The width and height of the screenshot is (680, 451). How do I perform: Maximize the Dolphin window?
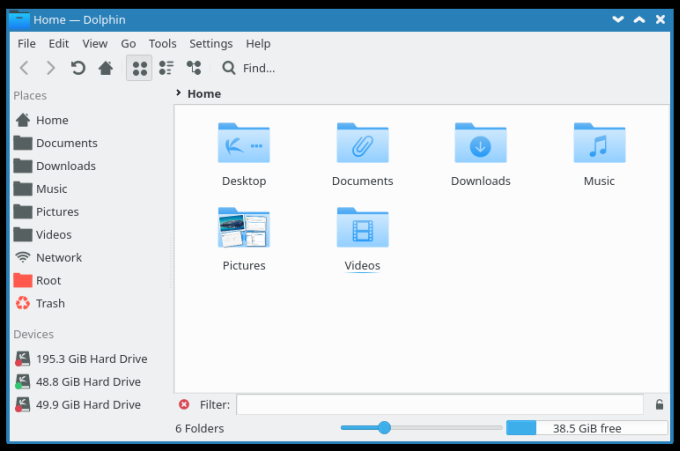[639, 20]
